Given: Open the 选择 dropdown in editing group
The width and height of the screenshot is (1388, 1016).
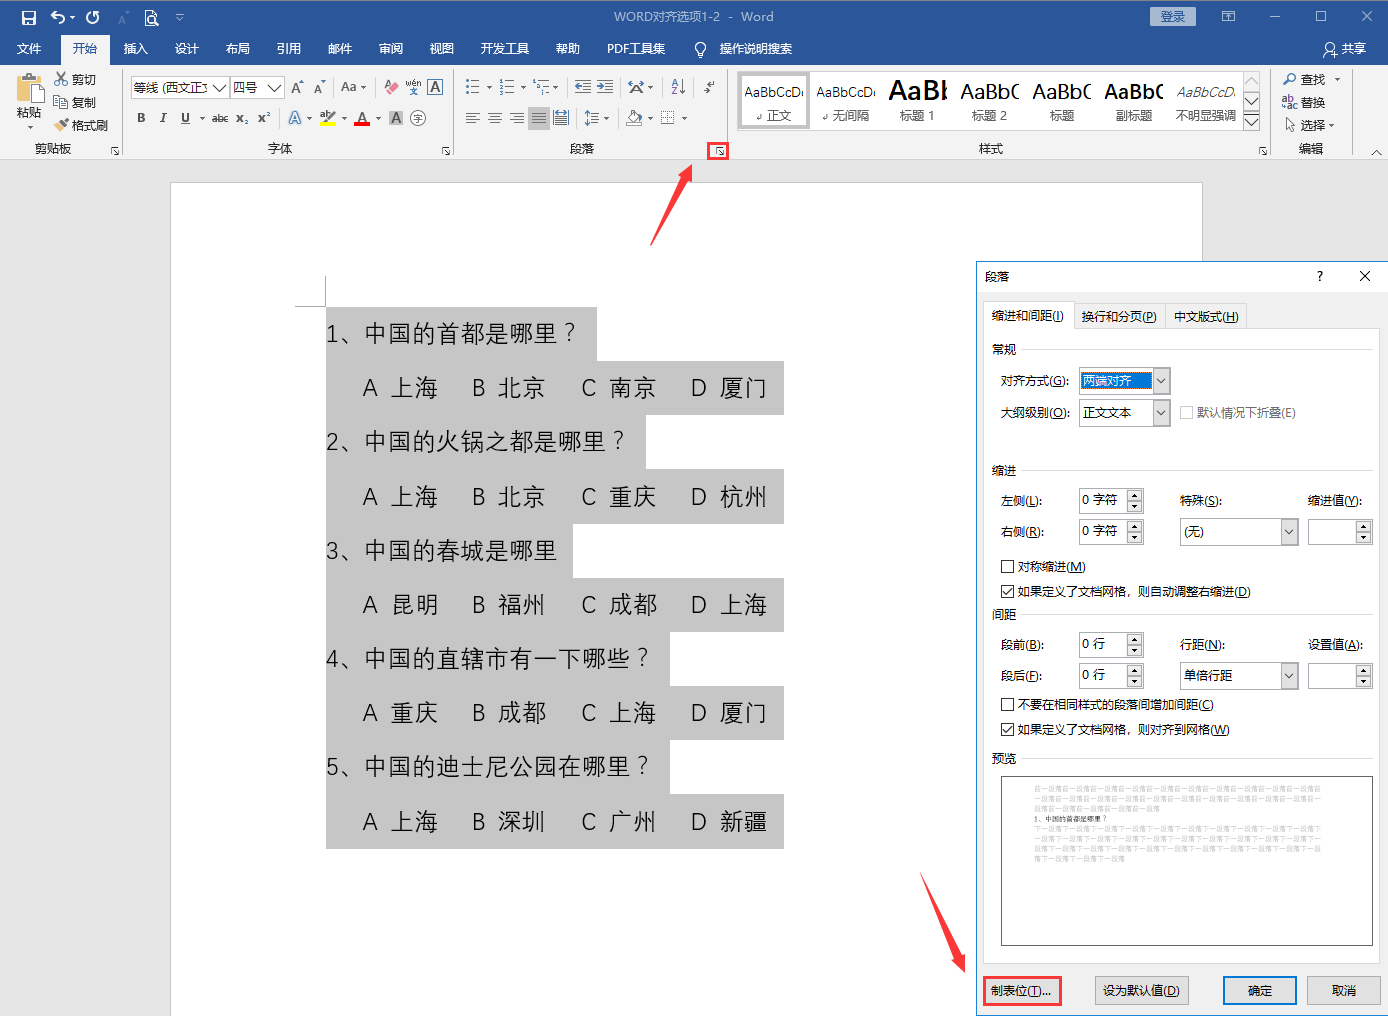Looking at the screenshot, I should [1310, 125].
